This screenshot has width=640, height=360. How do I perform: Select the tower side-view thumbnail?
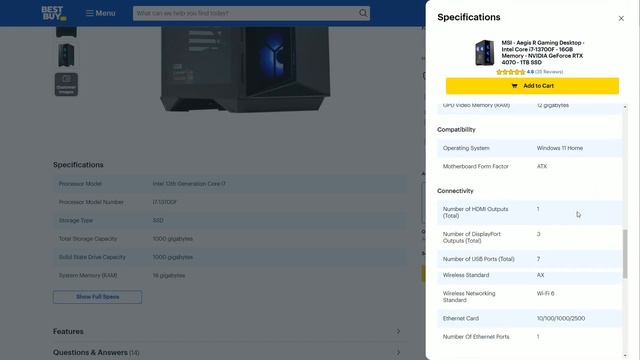point(66,55)
